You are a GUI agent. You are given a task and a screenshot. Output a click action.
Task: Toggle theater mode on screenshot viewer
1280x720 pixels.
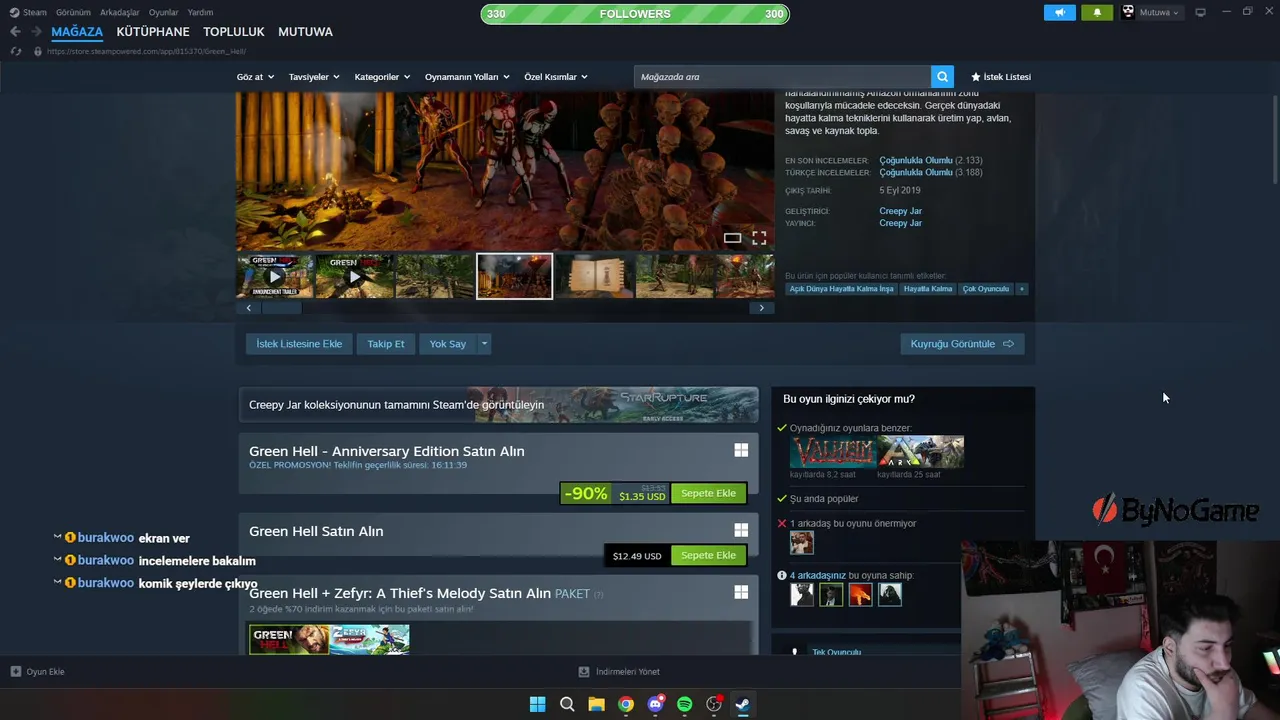tap(732, 238)
